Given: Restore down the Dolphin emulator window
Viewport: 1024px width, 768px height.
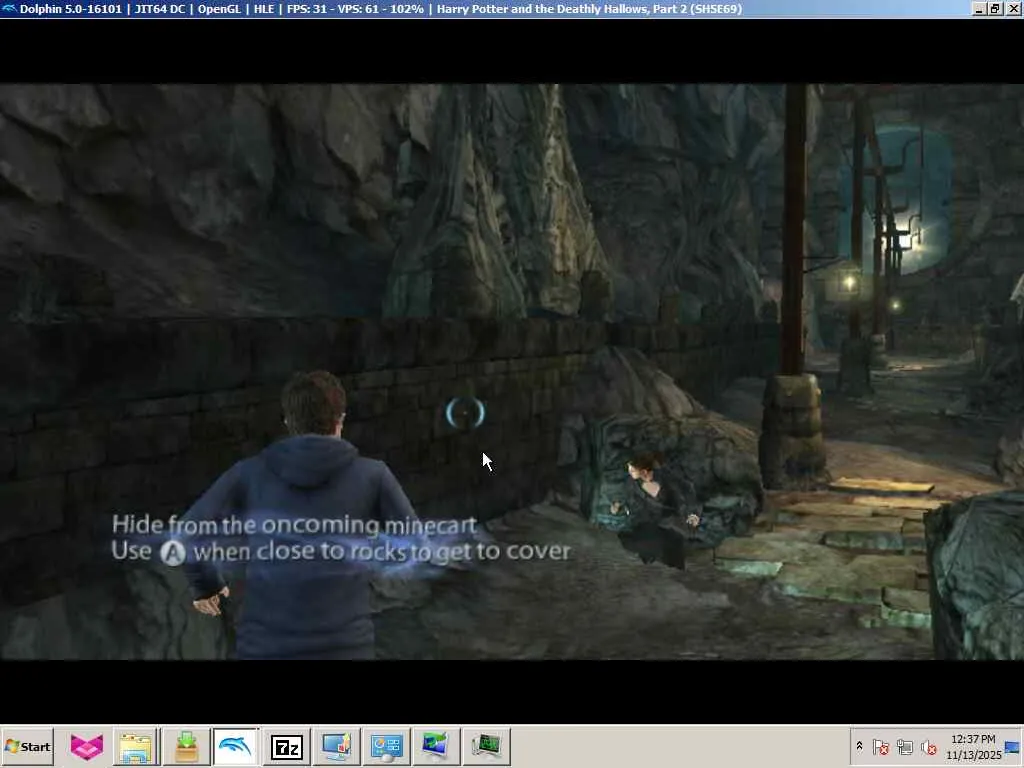Looking at the screenshot, I should [995, 8].
